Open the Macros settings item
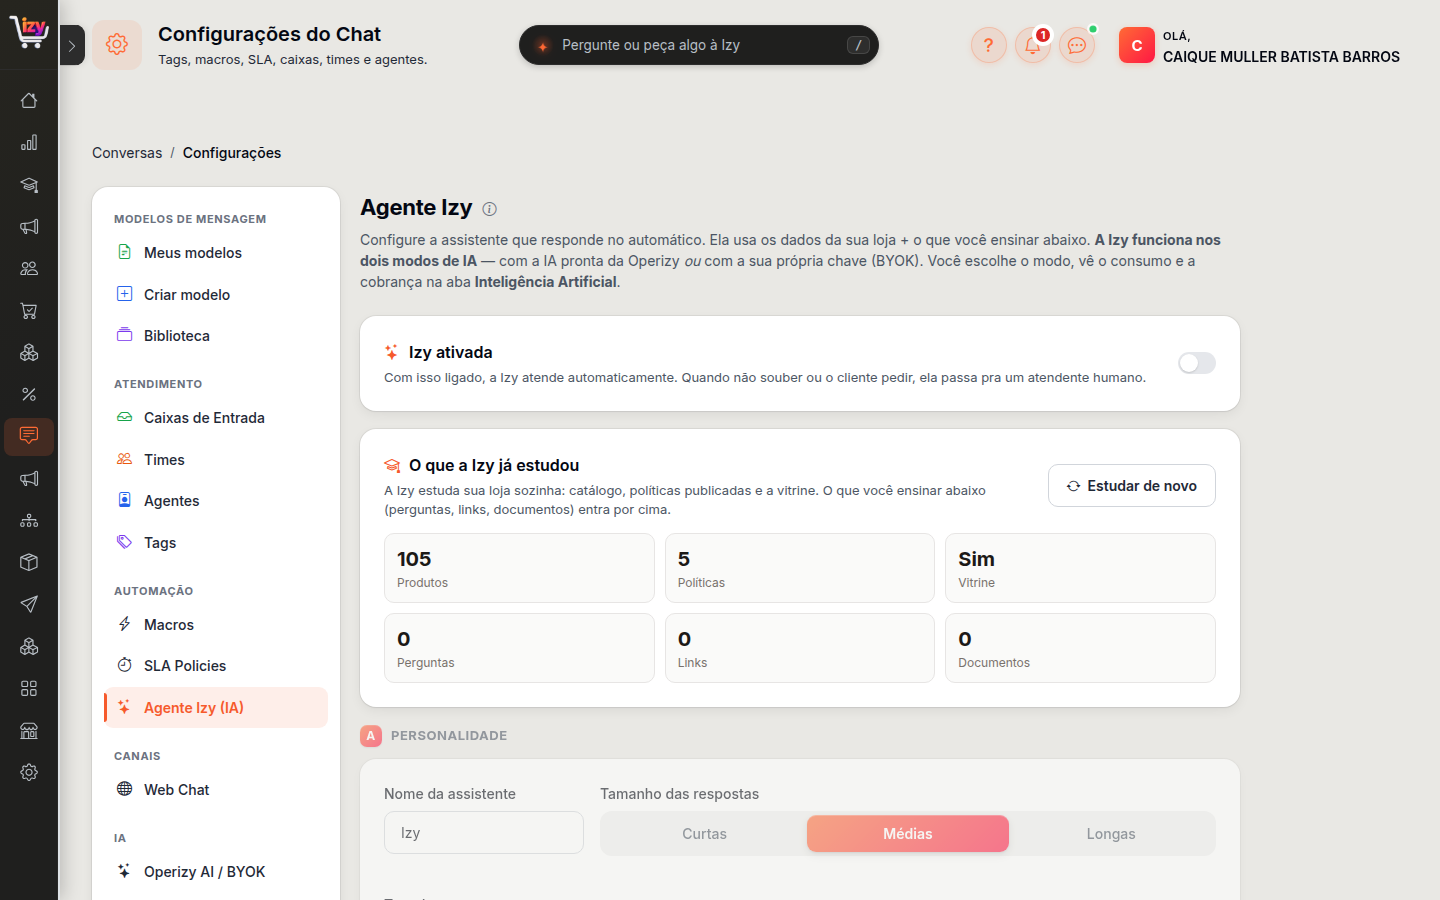The width and height of the screenshot is (1440, 900). 216,625
